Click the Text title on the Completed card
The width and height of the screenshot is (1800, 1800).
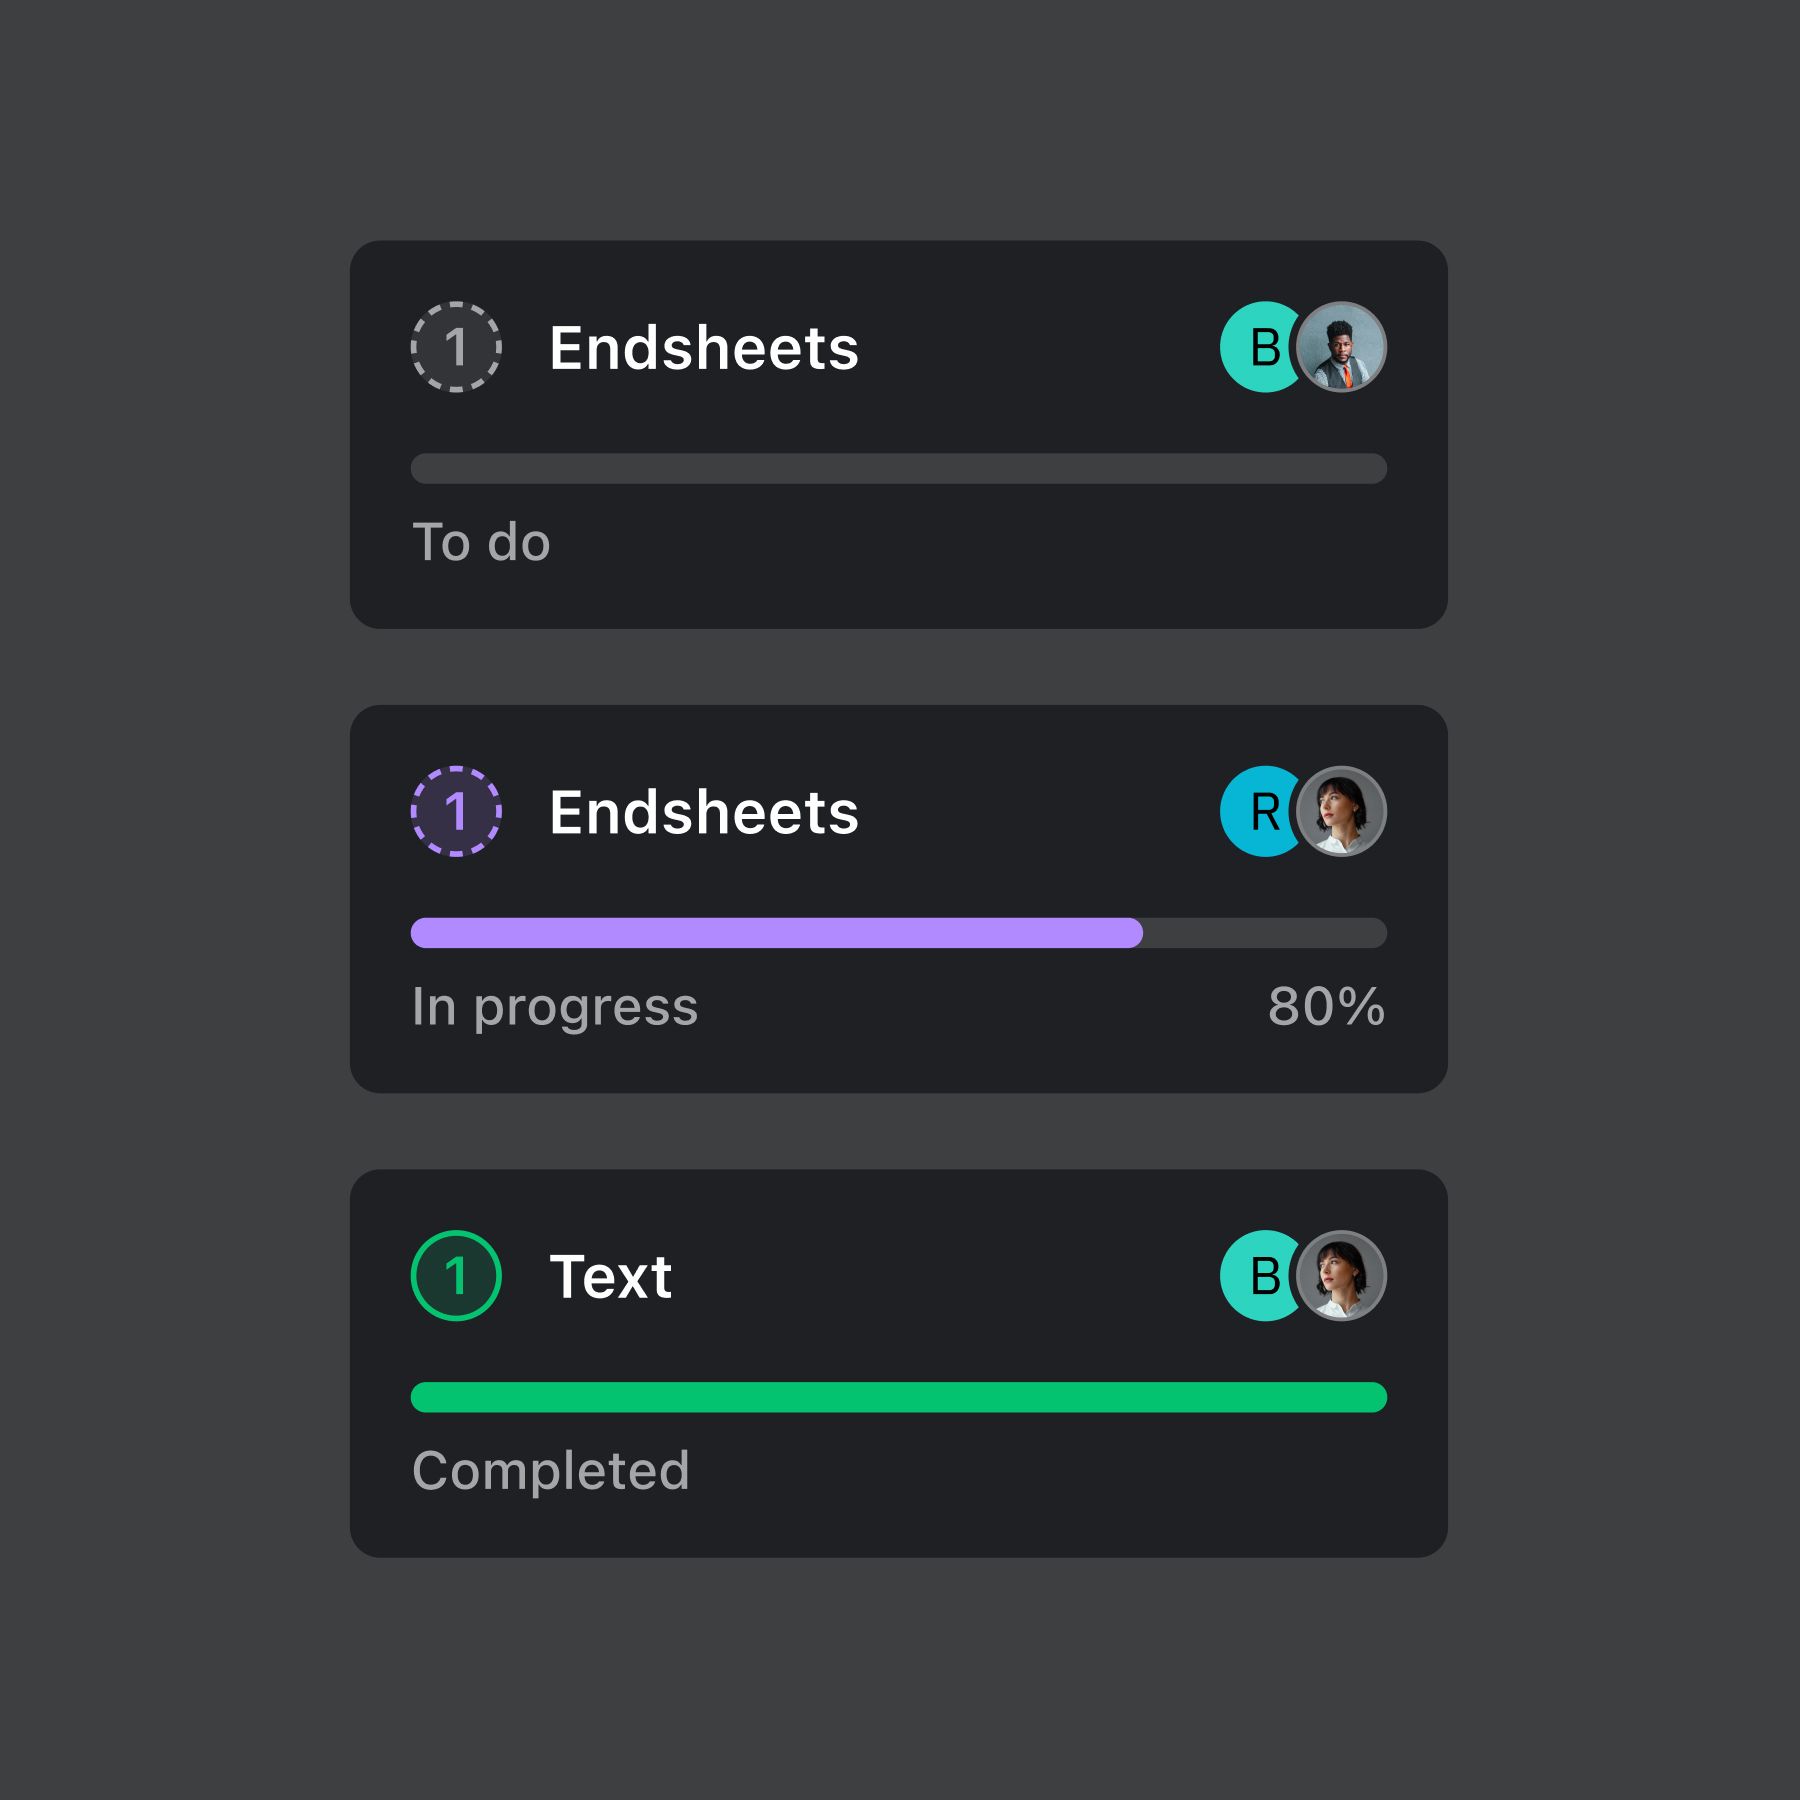click(x=611, y=1277)
